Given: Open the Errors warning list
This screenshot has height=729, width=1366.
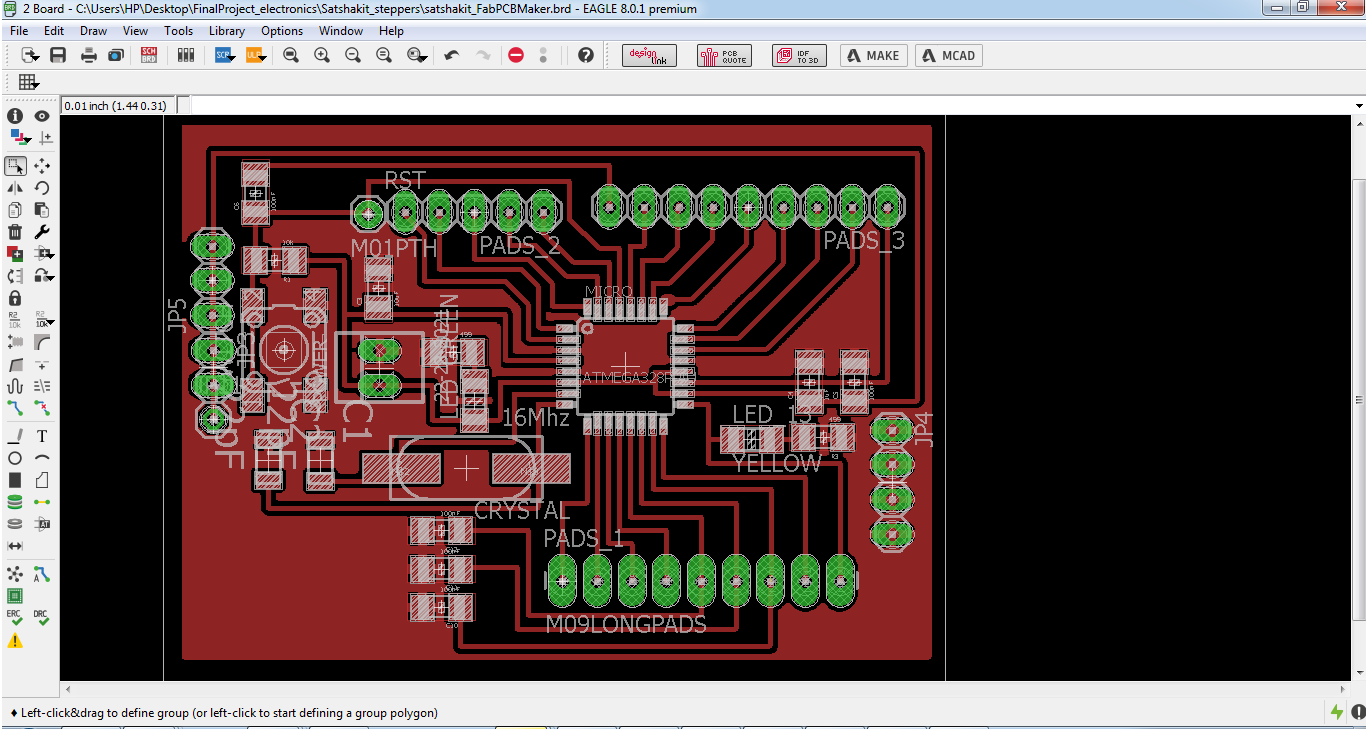Looking at the screenshot, I should 15,641.
